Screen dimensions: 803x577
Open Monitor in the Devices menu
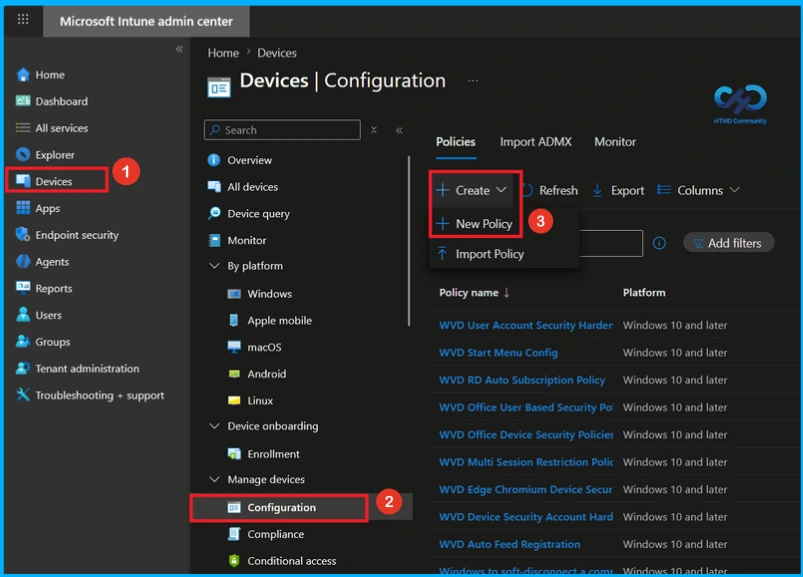pos(246,240)
